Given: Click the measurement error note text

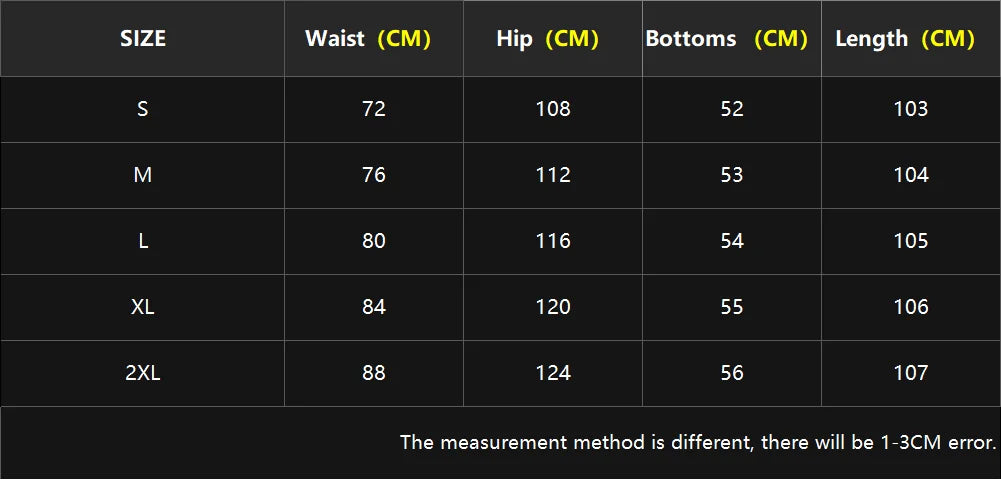Looking at the screenshot, I should [x=698, y=442].
